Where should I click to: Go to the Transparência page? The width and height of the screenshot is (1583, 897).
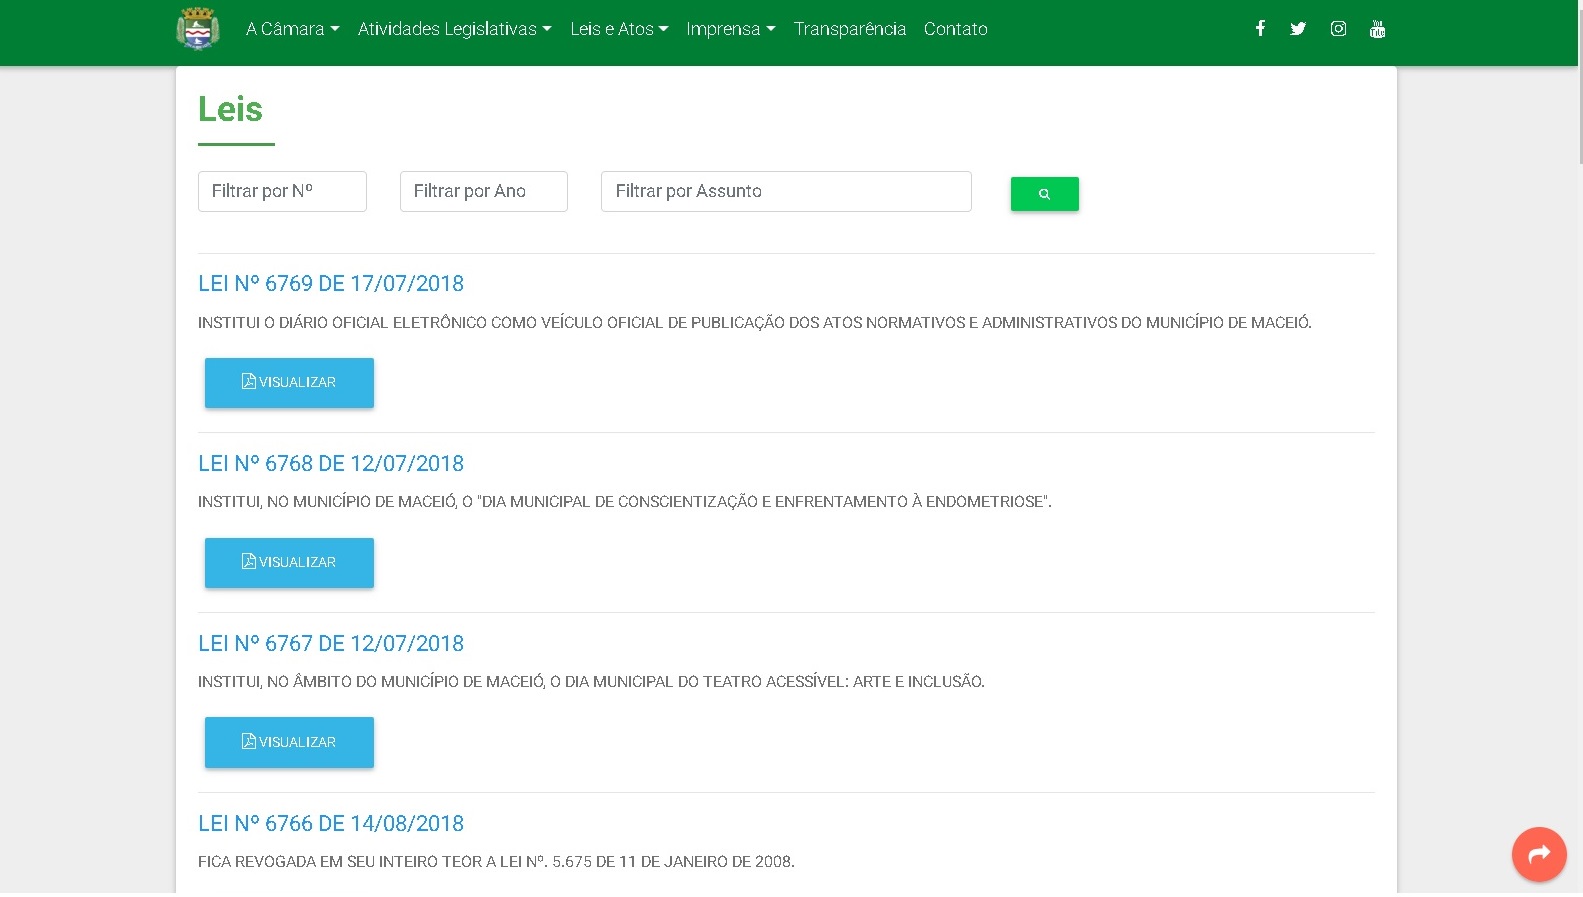pos(849,29)
